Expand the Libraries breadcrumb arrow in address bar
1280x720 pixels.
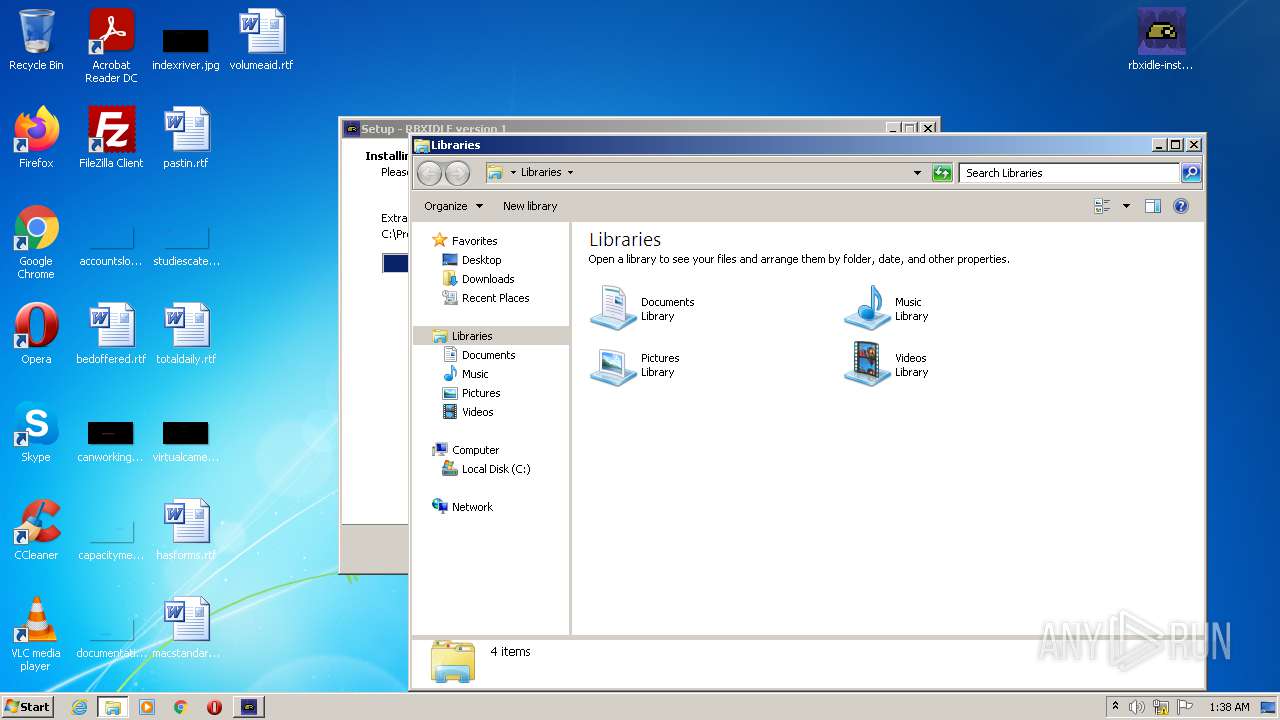[570, 173]
